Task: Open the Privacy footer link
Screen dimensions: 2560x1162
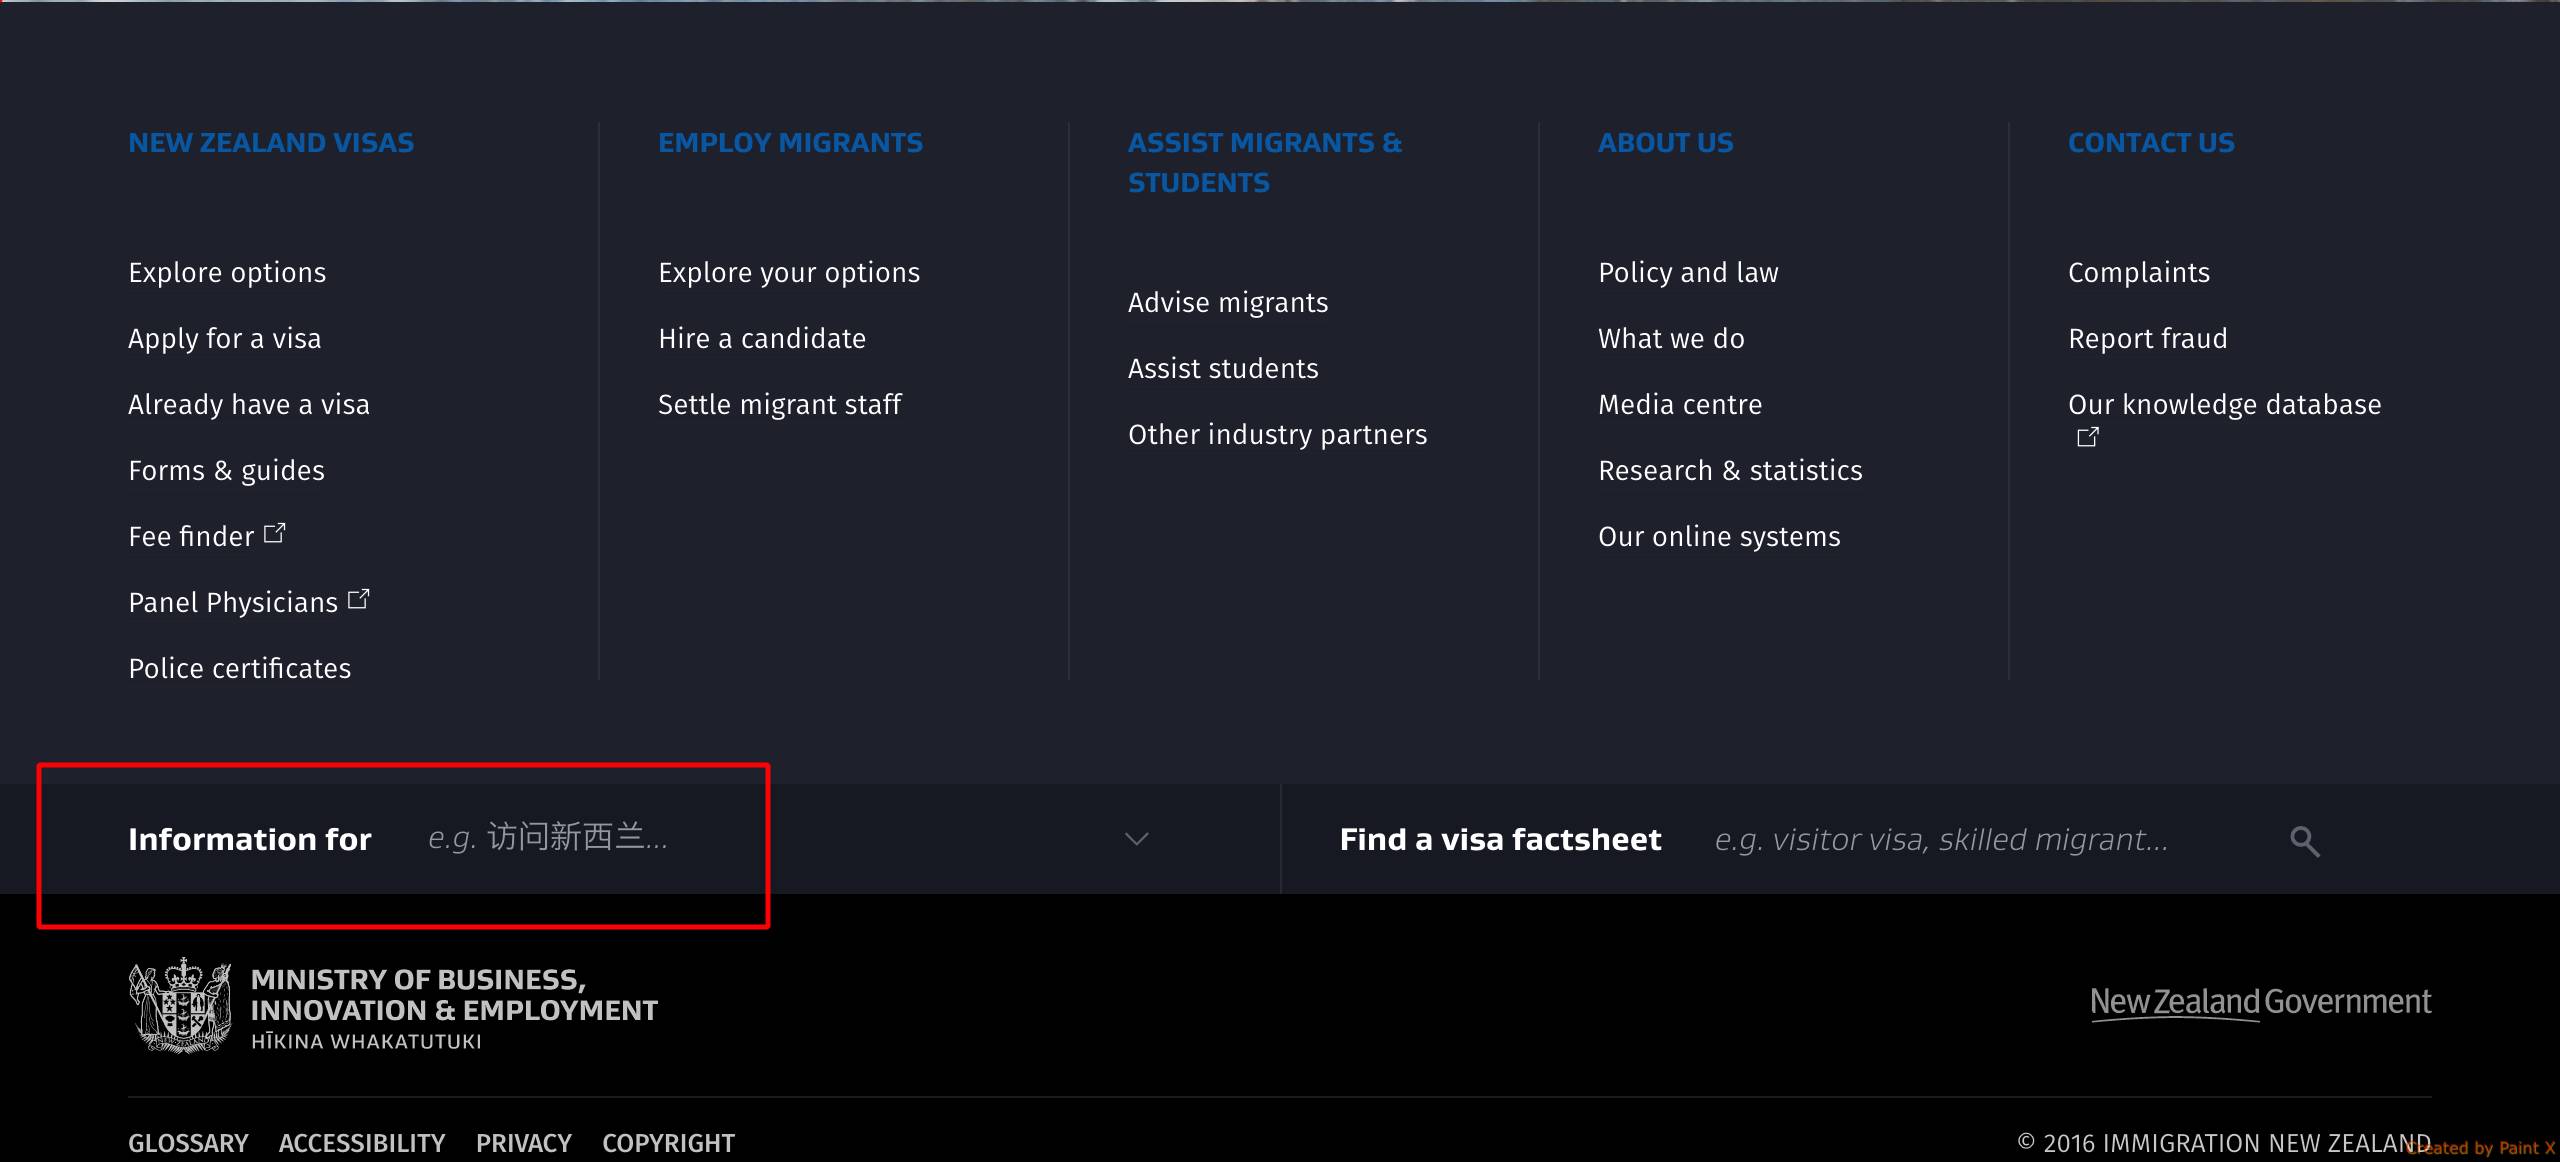Action: coord(523,1143)
